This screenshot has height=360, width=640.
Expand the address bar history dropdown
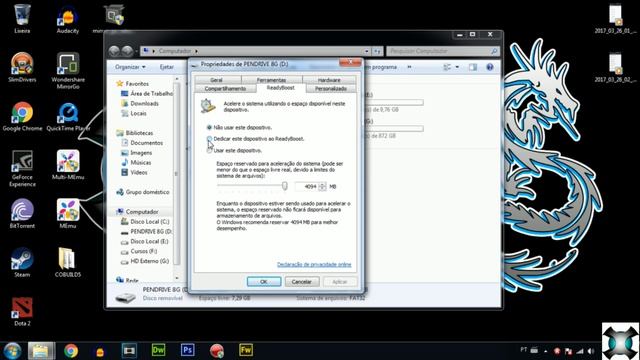[367, 51]
